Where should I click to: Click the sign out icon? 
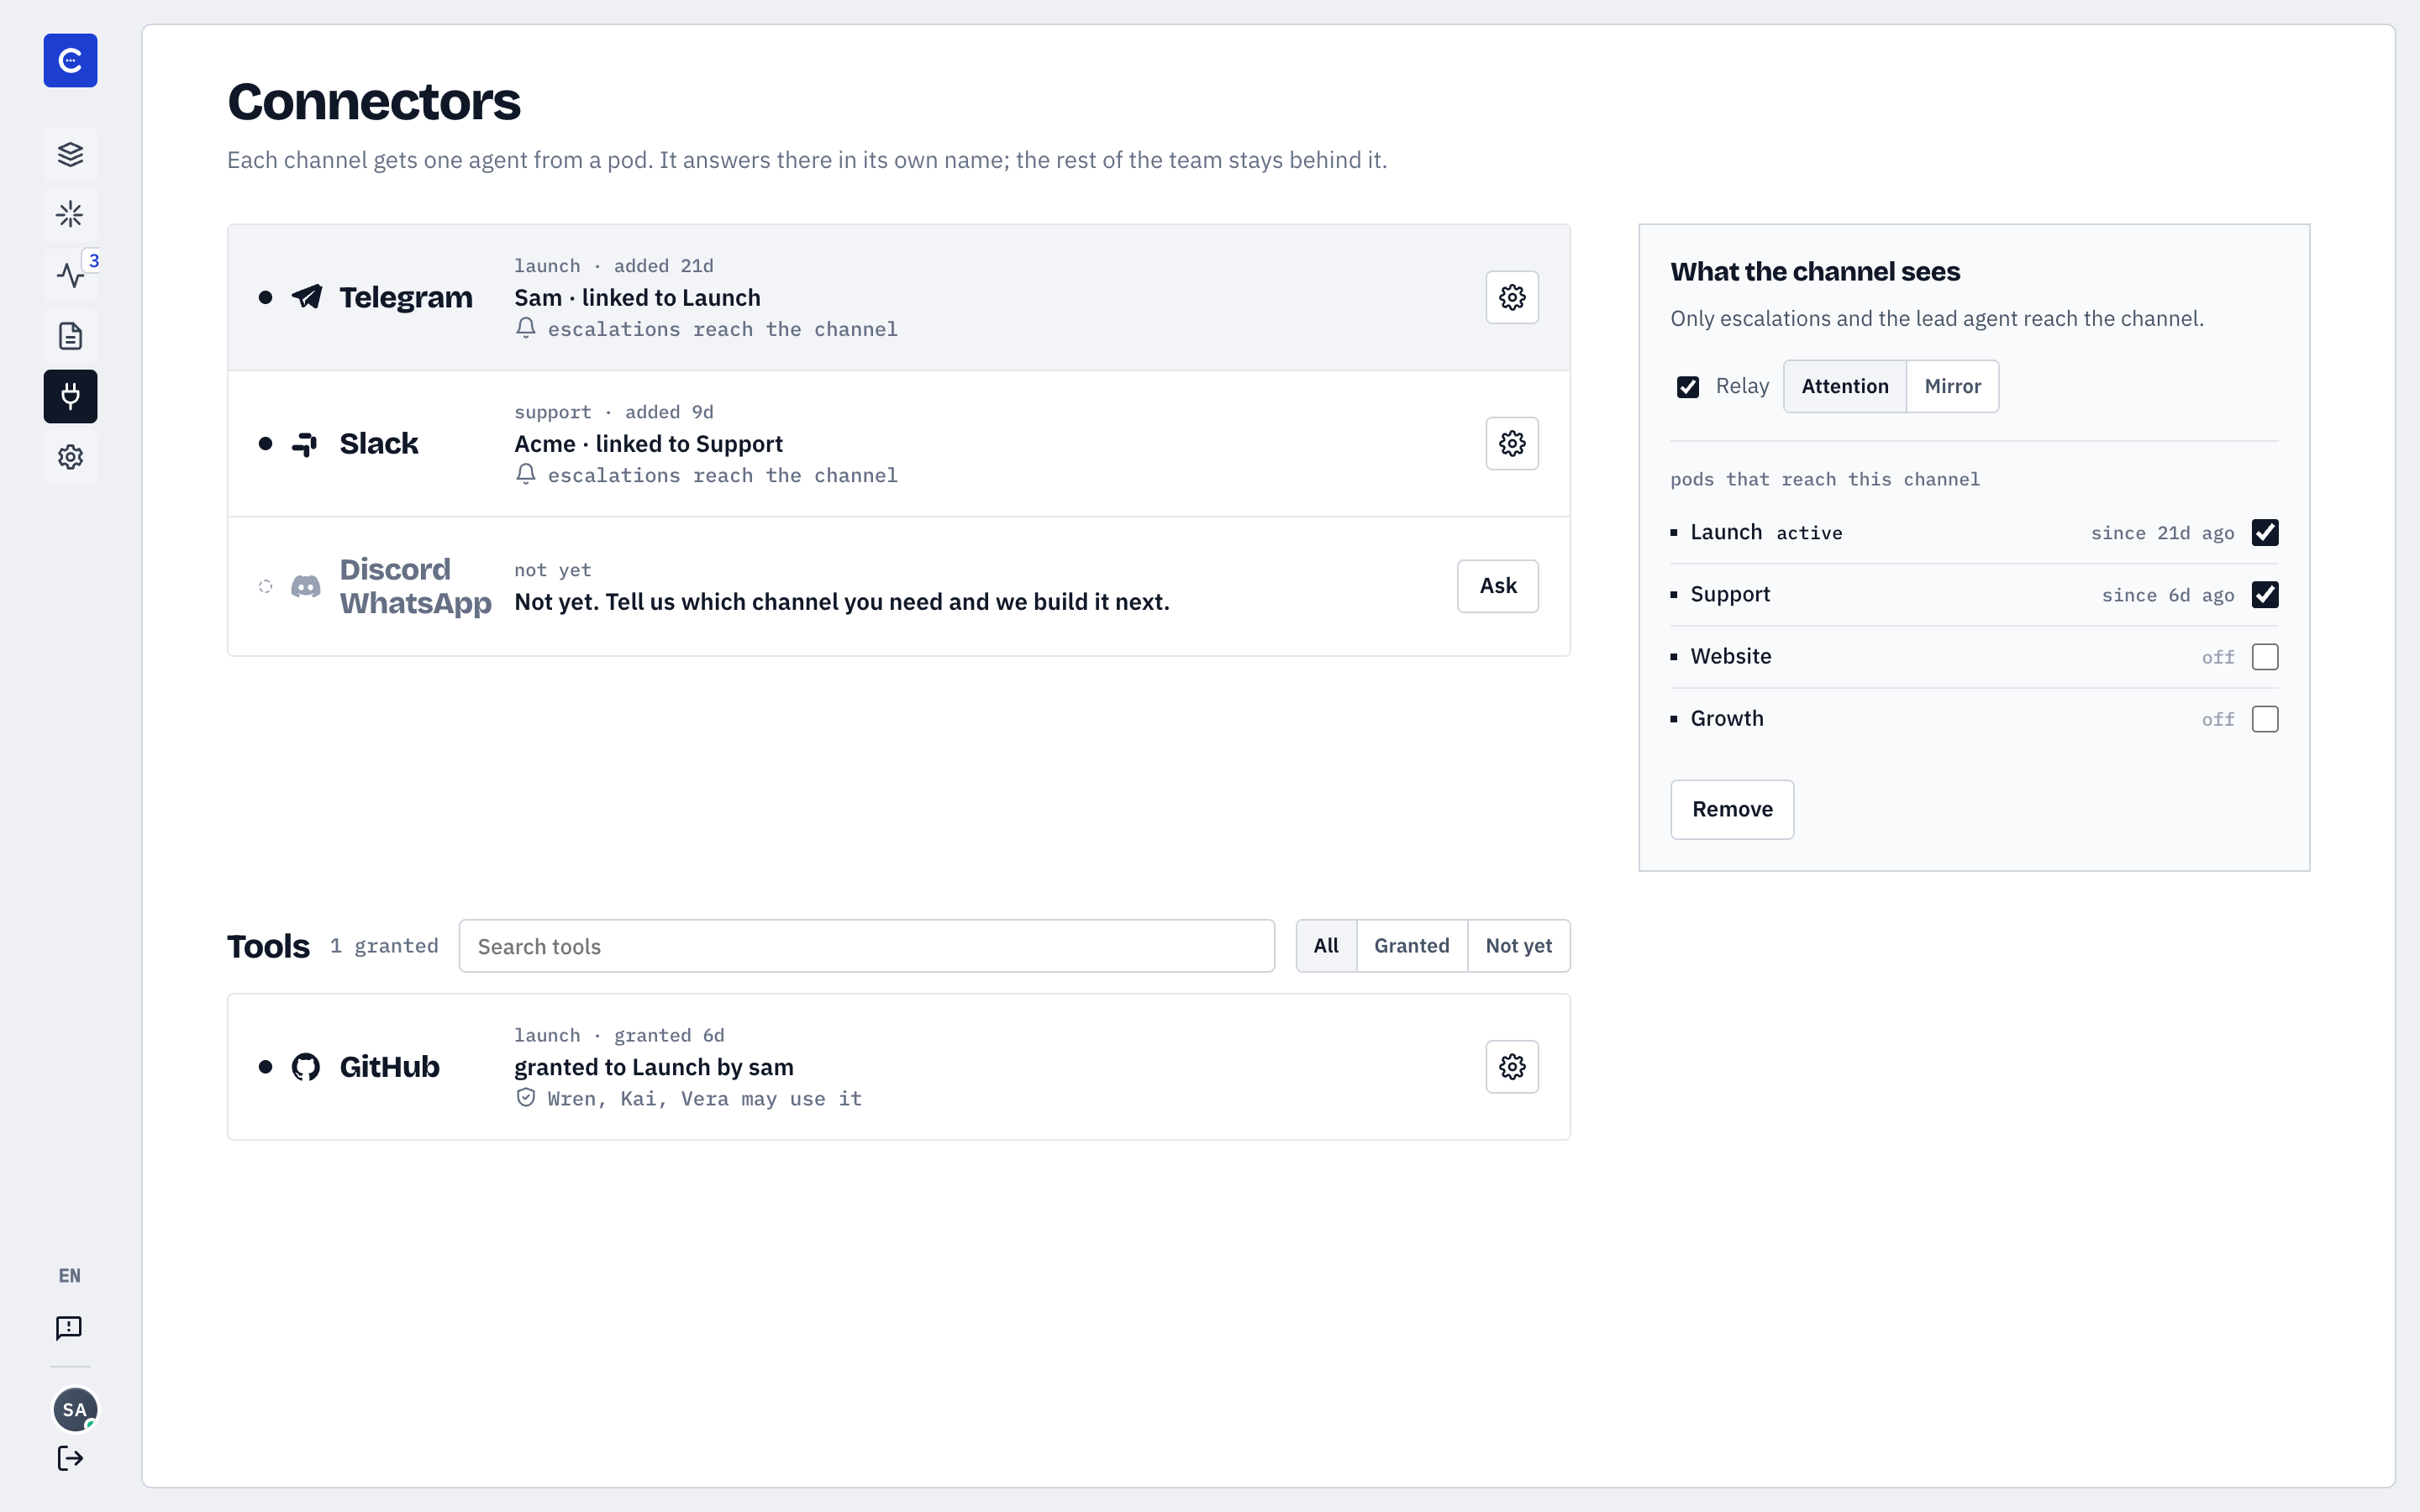pos(70,1458)
